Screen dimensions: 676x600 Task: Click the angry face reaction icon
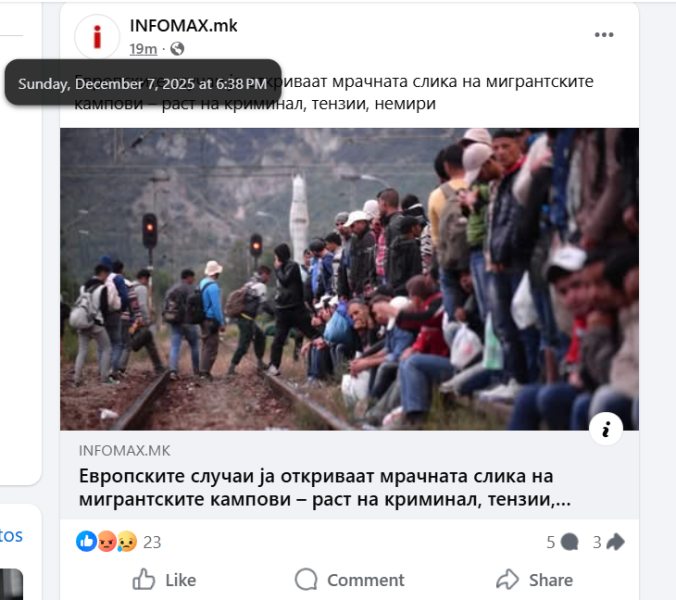tap(106, 541)
